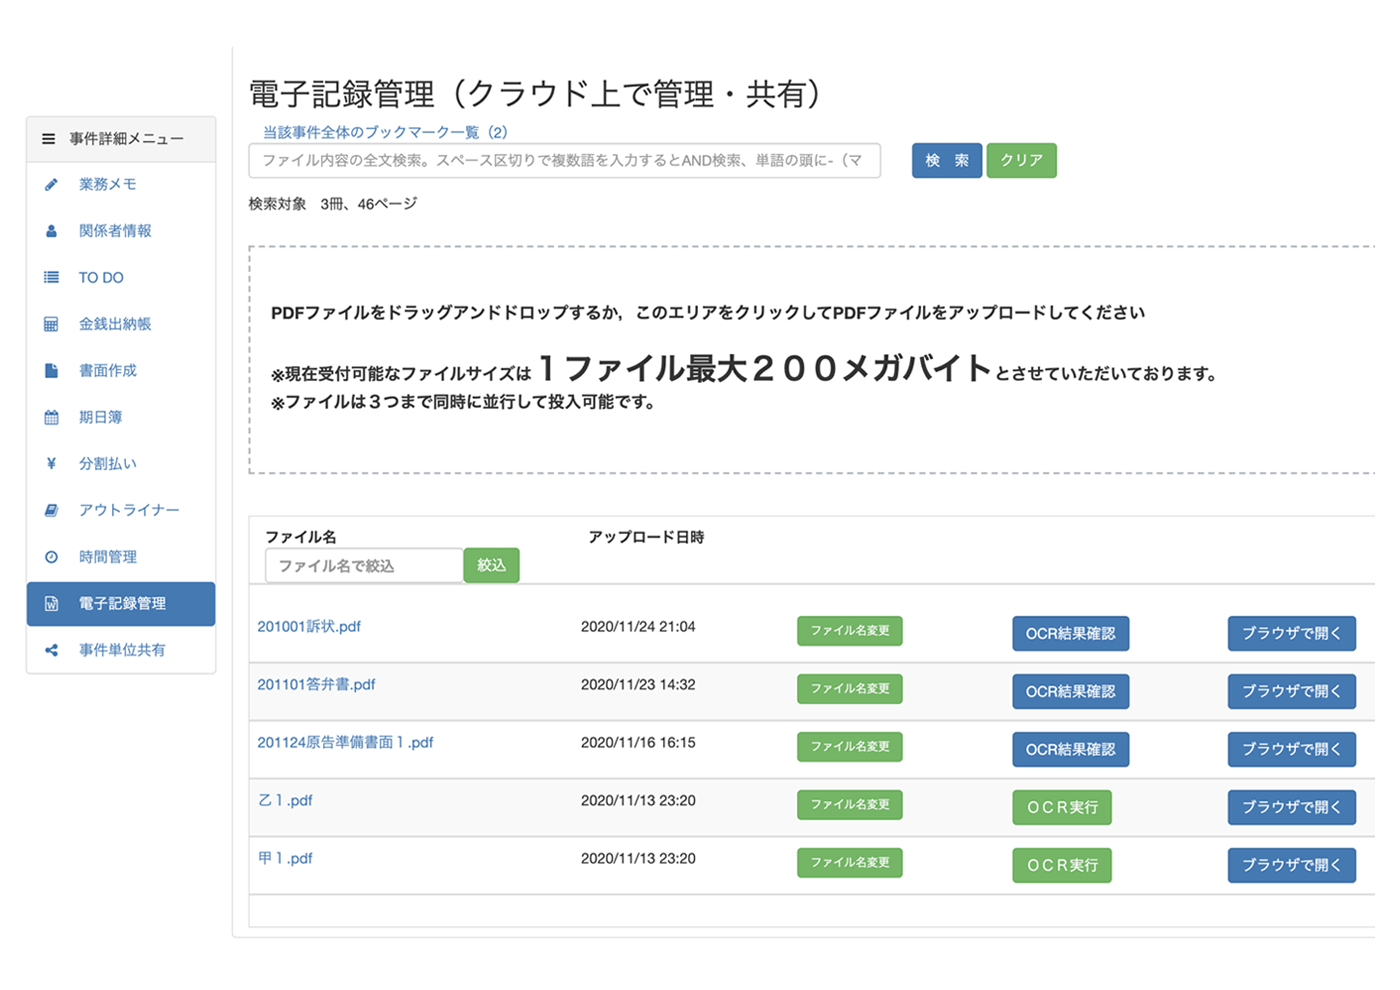Click the pencil icon for 業務メモ

(x=51, y=185)
